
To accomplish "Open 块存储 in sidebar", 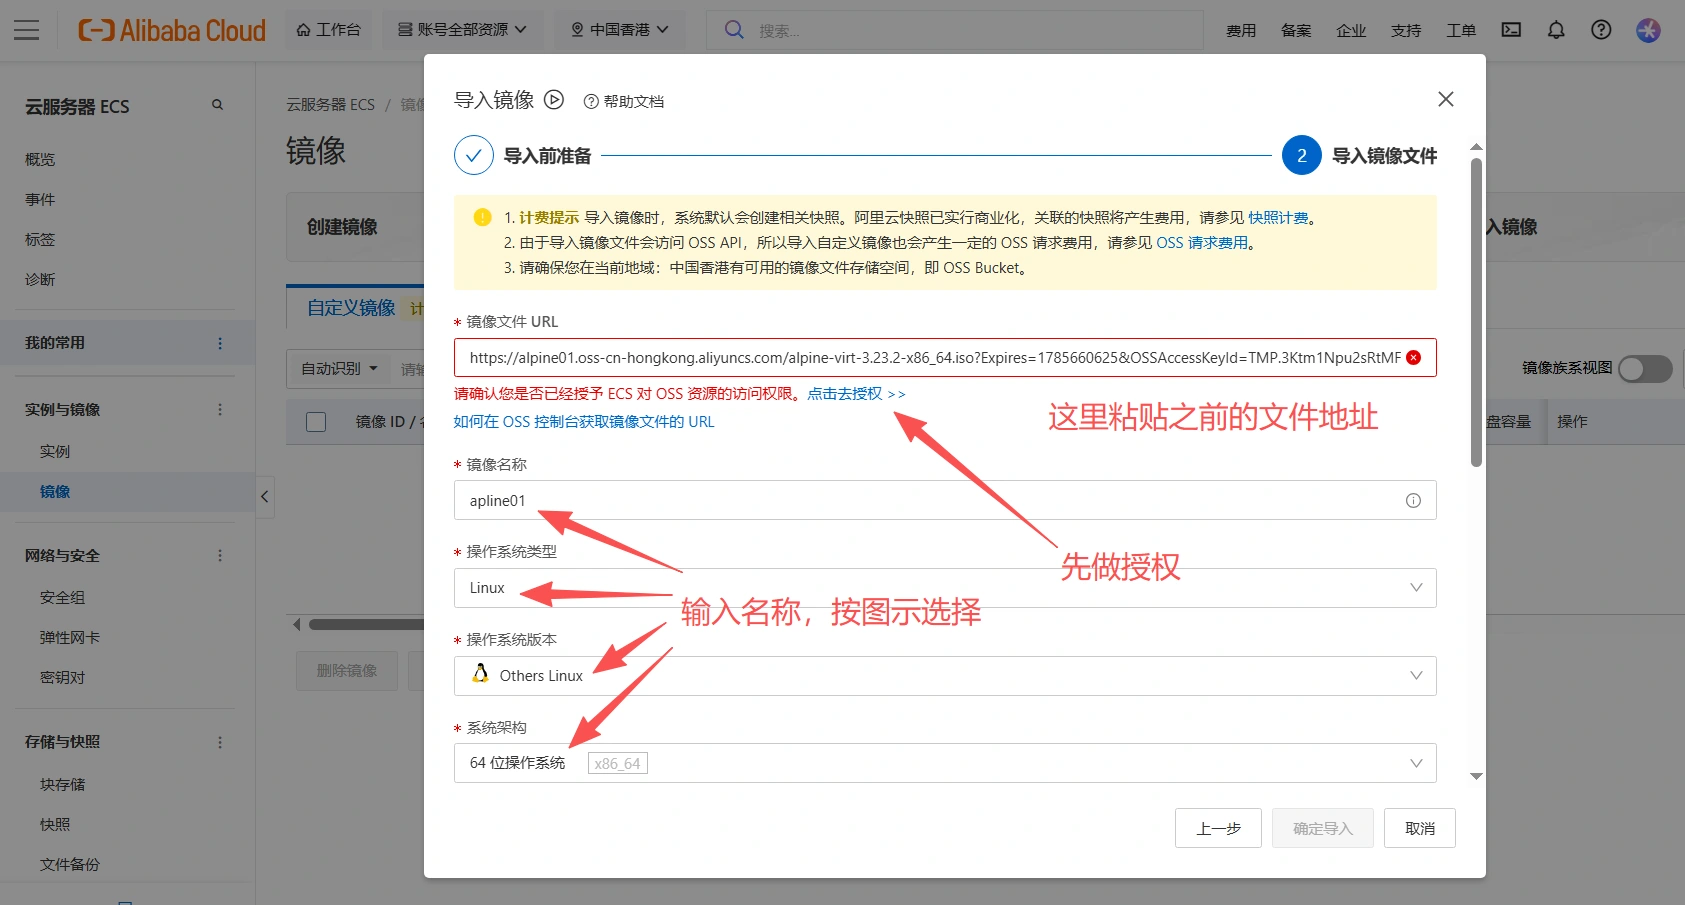I will (62, 785).
